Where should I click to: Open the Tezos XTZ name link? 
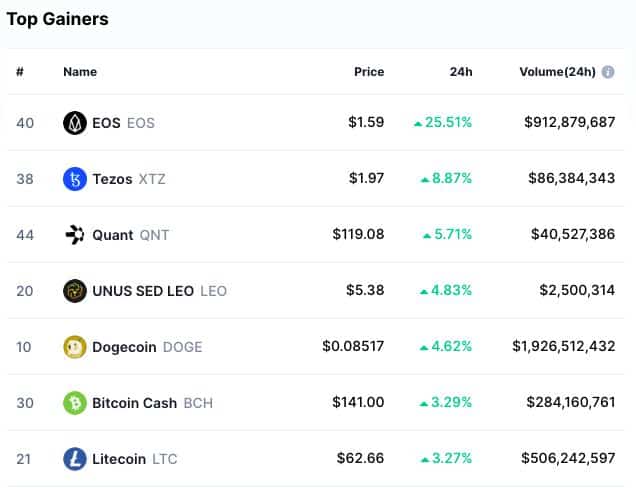tap(129, 179)
